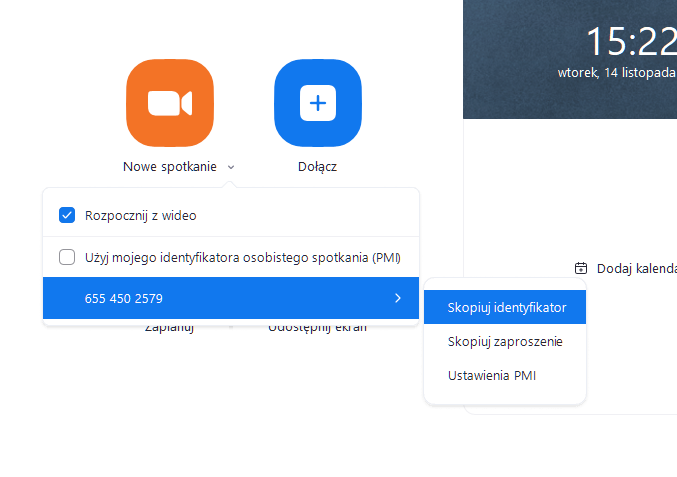Image resolution: width=677 pixels, height=477 pixels.
Task: Select the 655 450 2579 menu row
Action: click(x=231, y=298)
